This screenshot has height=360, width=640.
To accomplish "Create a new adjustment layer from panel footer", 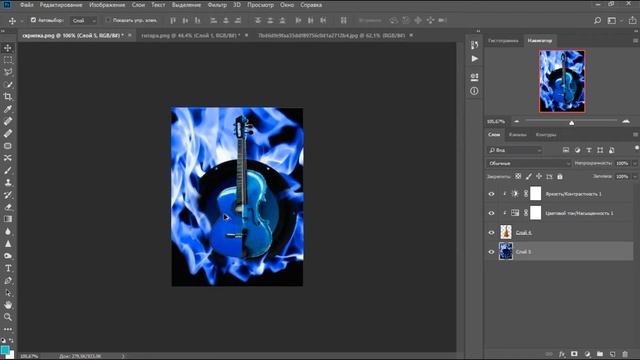I will [587, 354].
